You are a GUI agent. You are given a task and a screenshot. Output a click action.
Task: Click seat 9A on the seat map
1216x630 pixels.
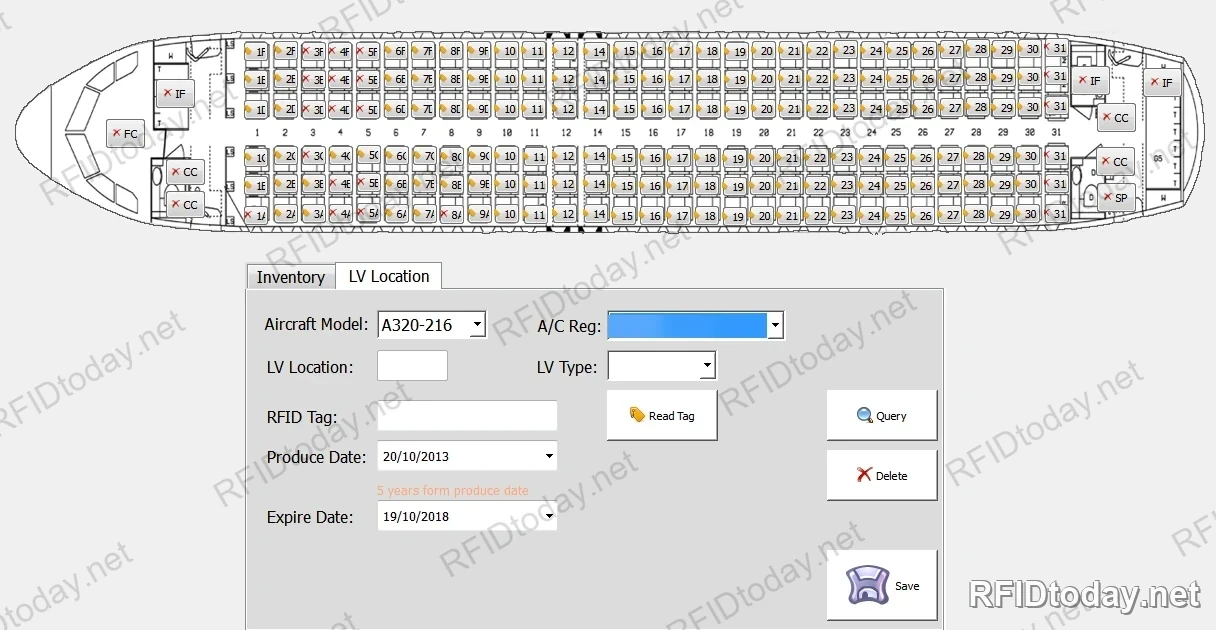point(479,214)
